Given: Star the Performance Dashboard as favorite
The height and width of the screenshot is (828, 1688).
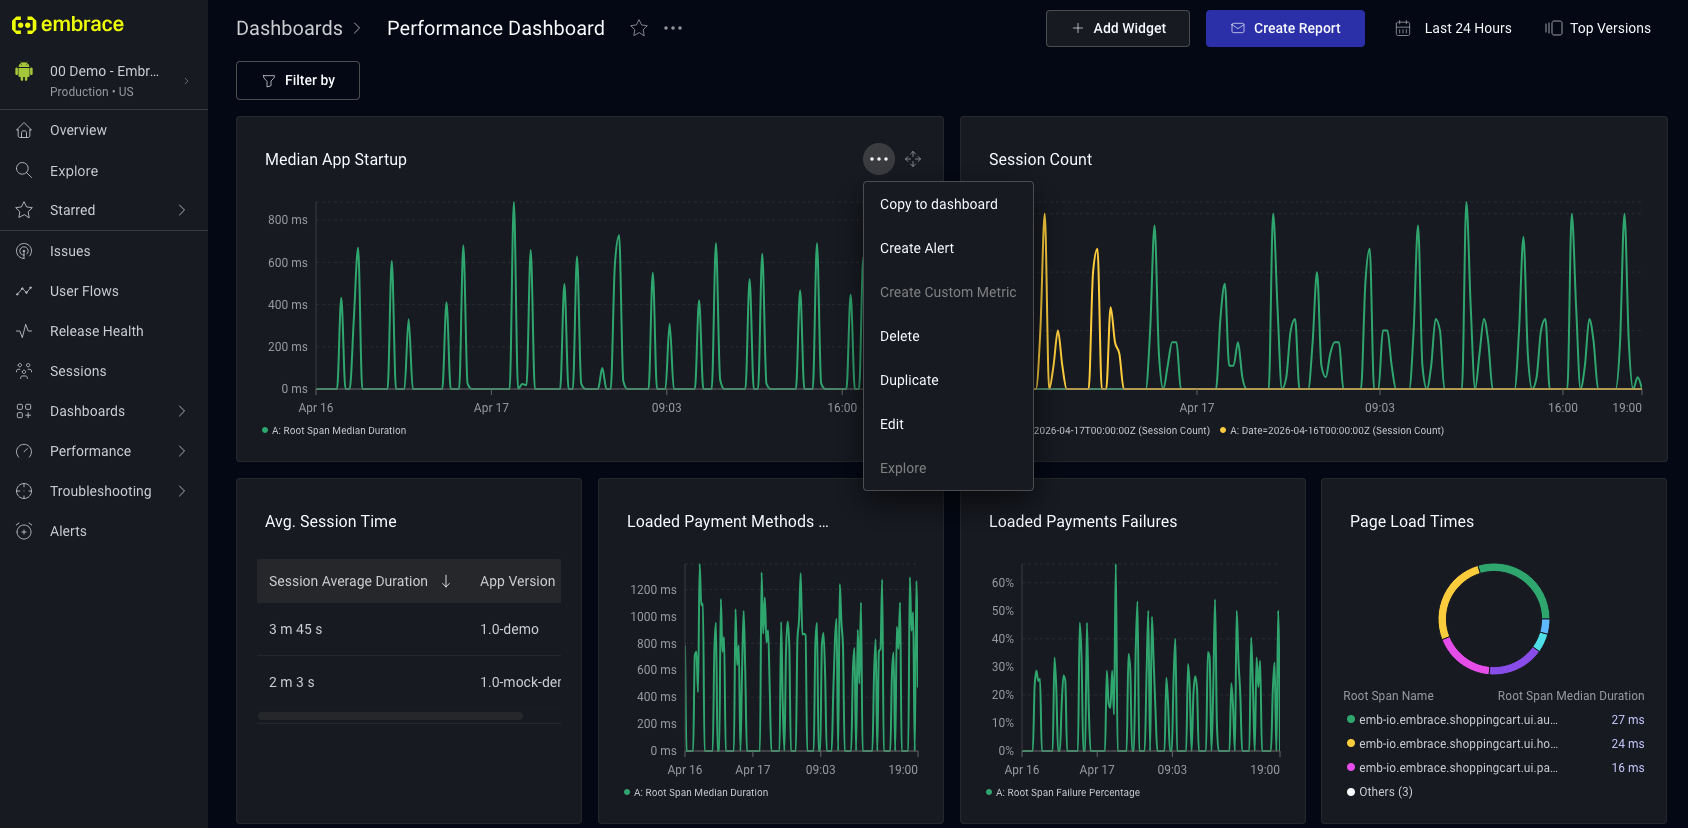Looking at the screenshot, I should tap(638, 28).
